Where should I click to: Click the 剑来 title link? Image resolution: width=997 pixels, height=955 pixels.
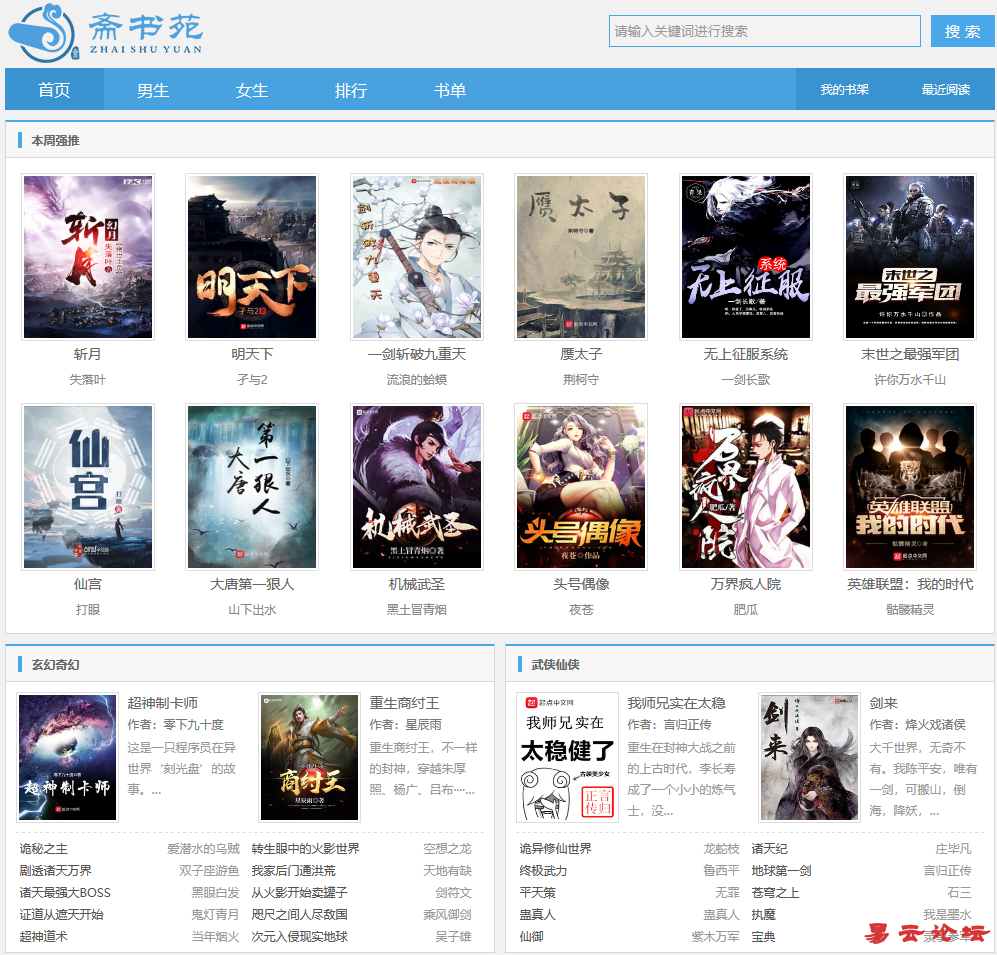click(x=883, y=703)
